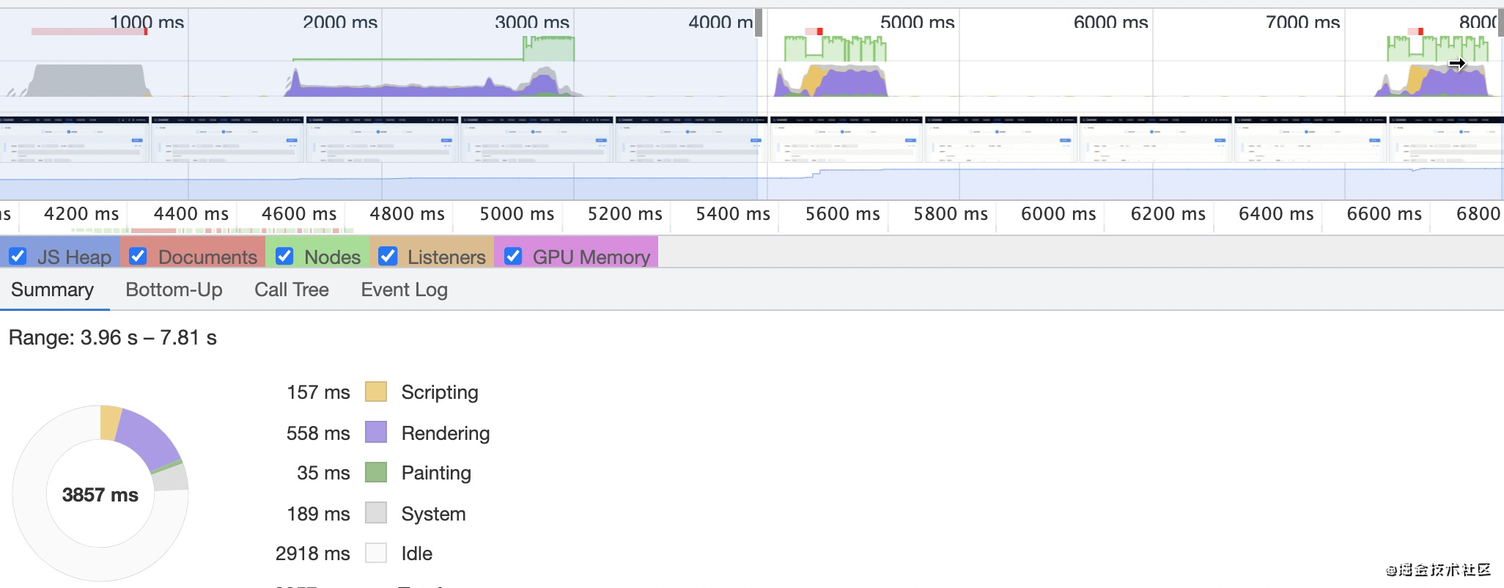Click the 558 ms Rendering value
The width and height of the screenshot is (1504, 588).
(x=318, y=433)
